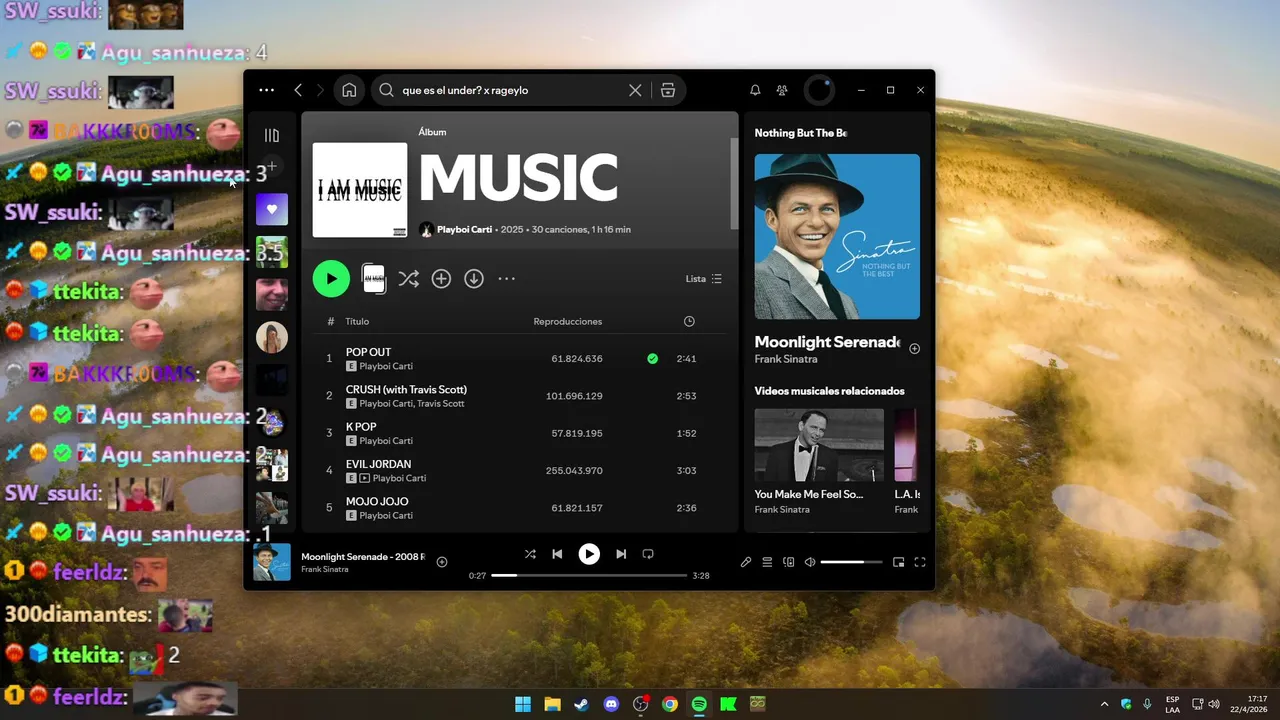Open the miniplayer

coord(898,562)
